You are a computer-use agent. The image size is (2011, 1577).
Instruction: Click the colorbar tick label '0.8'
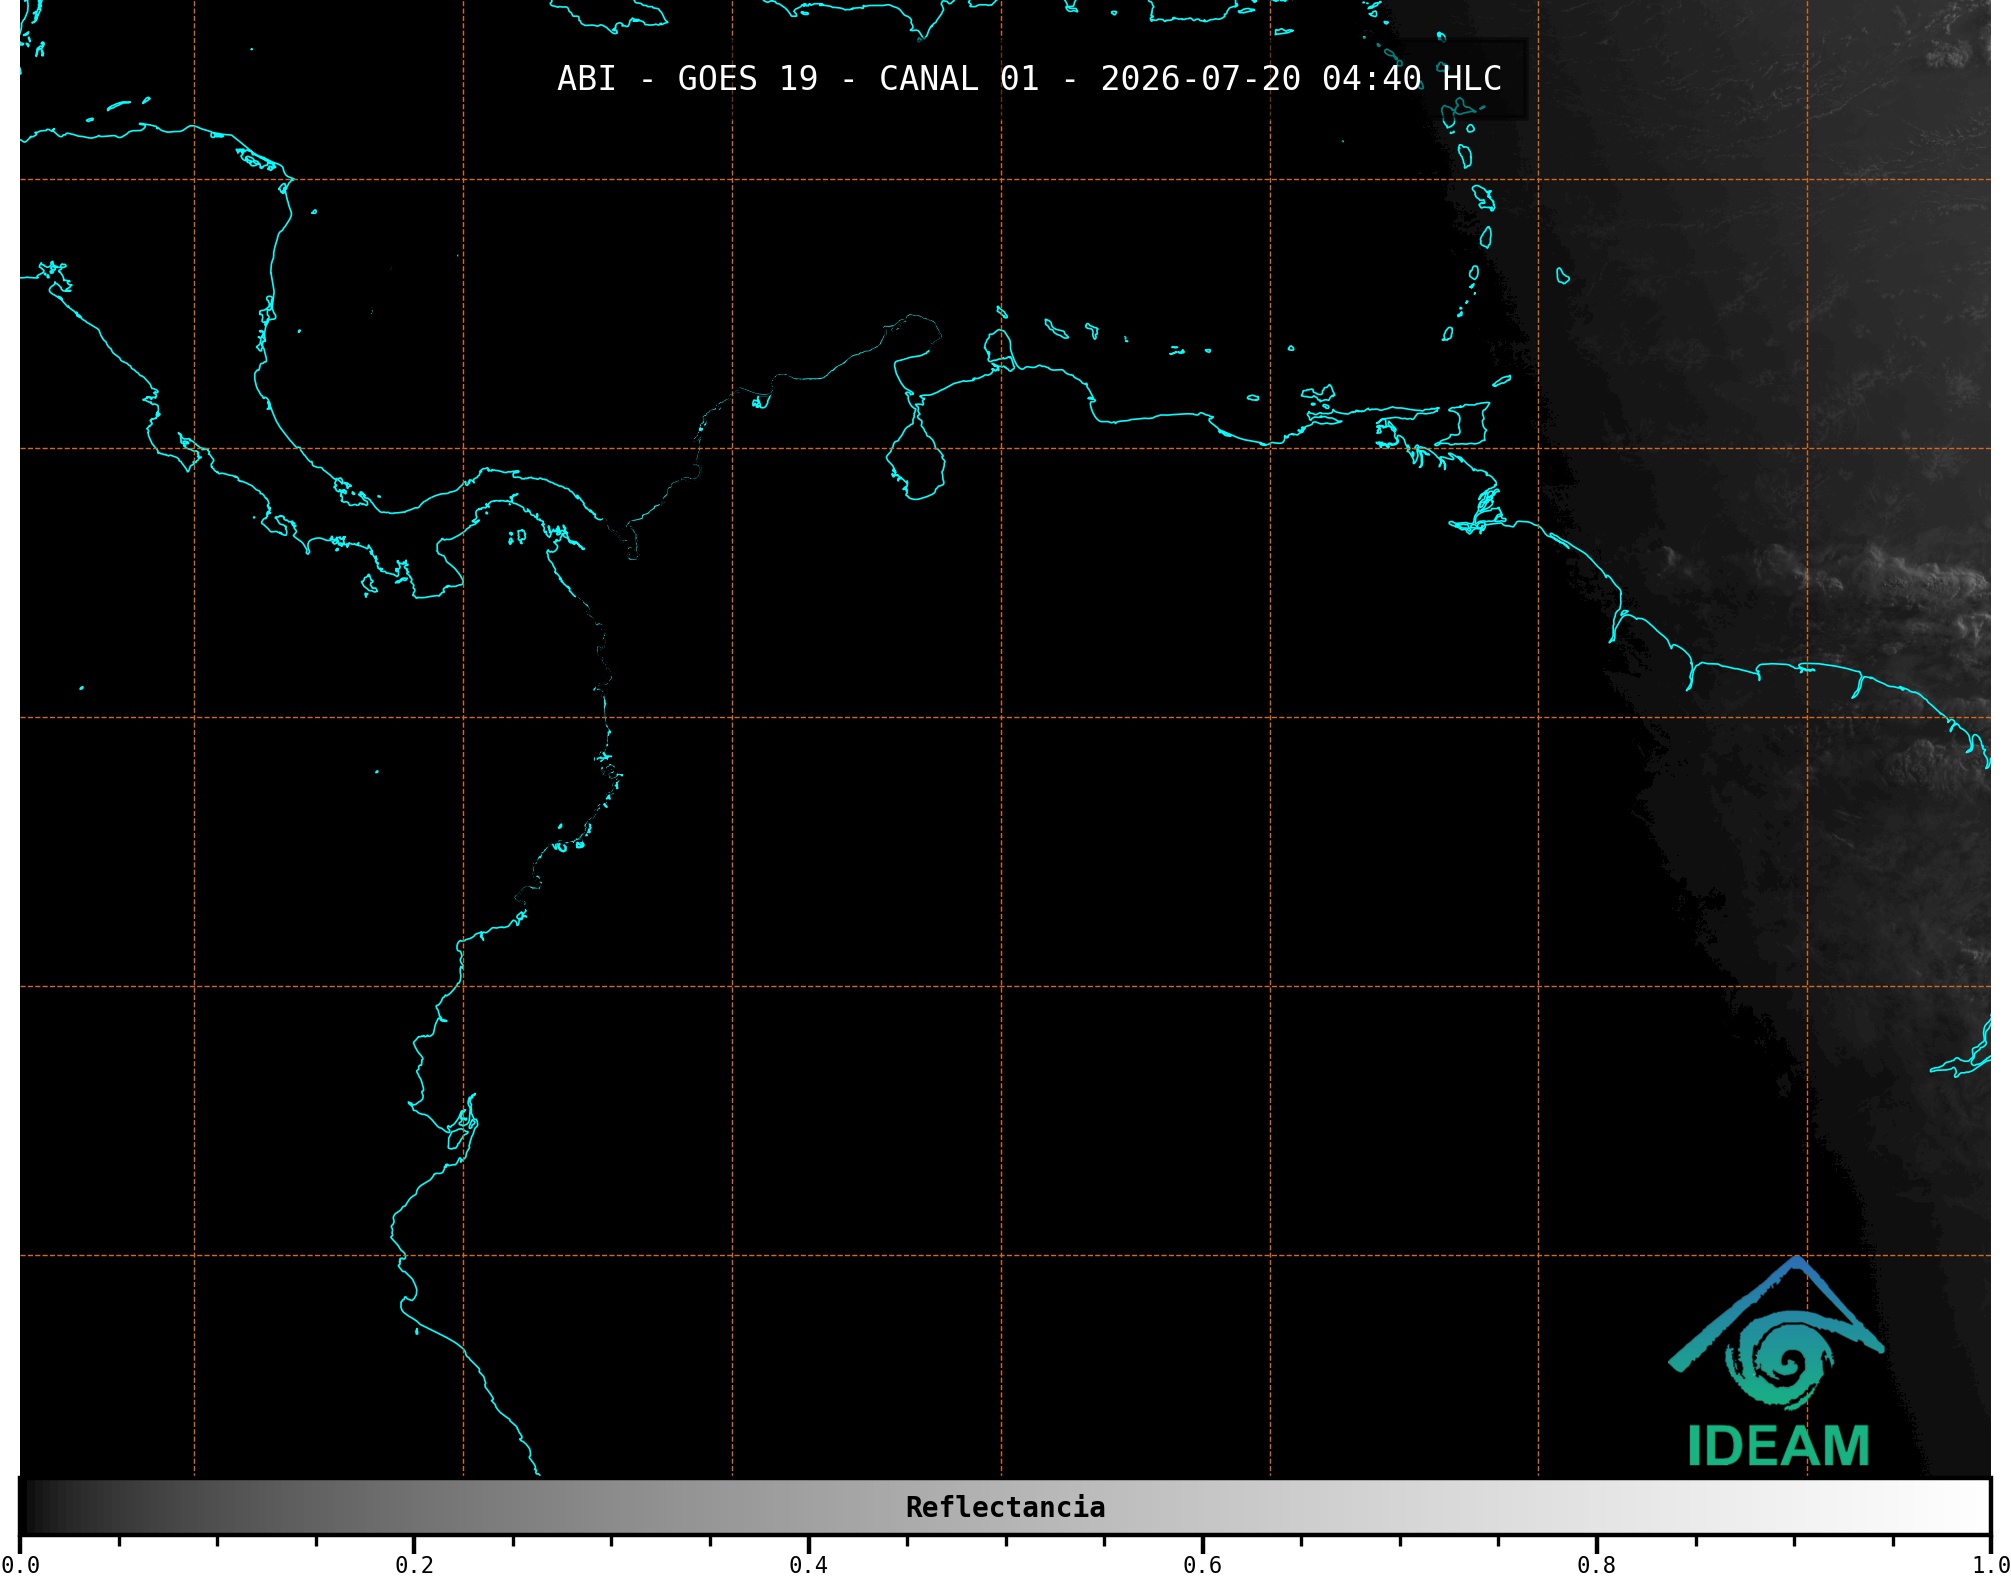pos(1596,1565)
